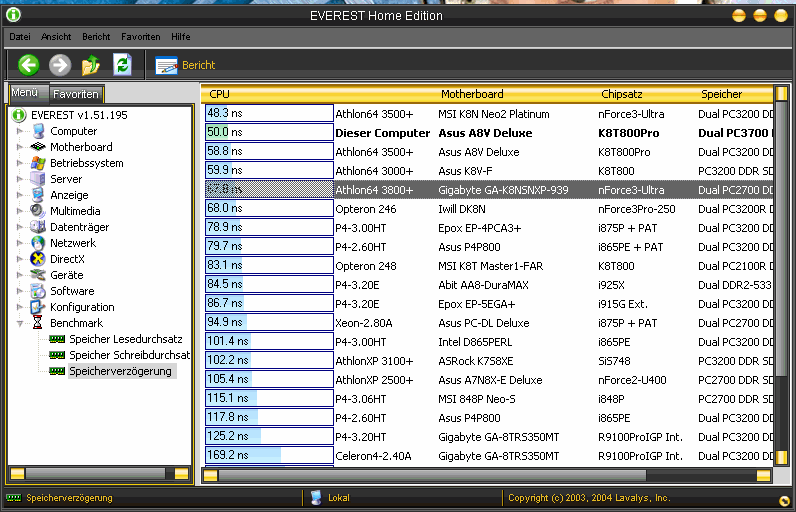Expand the Anzeige tree node
The height and width of the screenshot is (512, 796).
[x=19, y=195]
